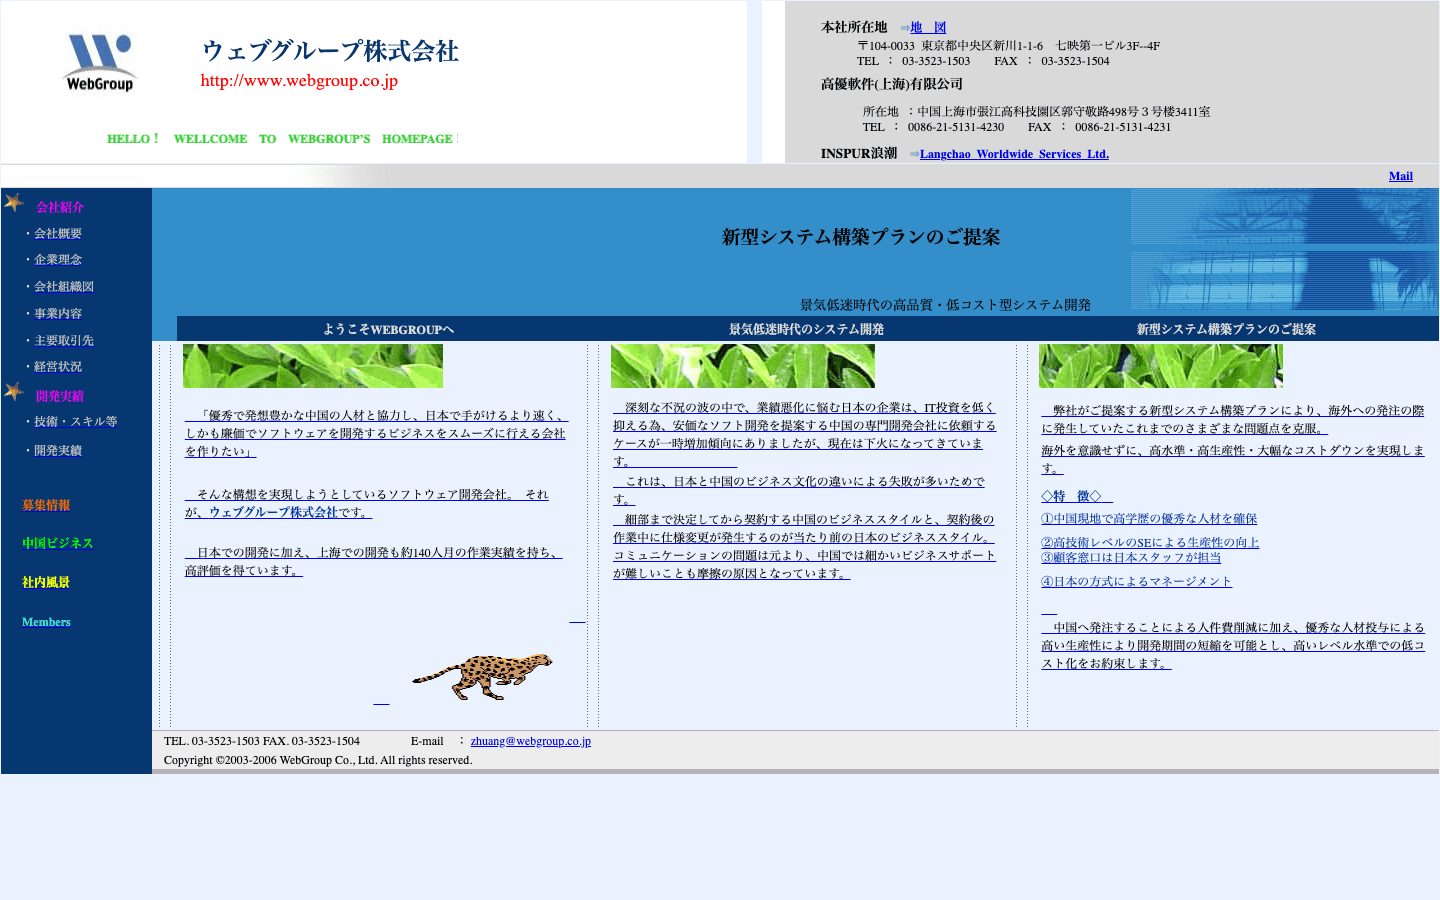Screen dimensions: 1440x900
Task: Click the leaf image in the 景気低迷時代 column
Action: [x=743, y=366]
